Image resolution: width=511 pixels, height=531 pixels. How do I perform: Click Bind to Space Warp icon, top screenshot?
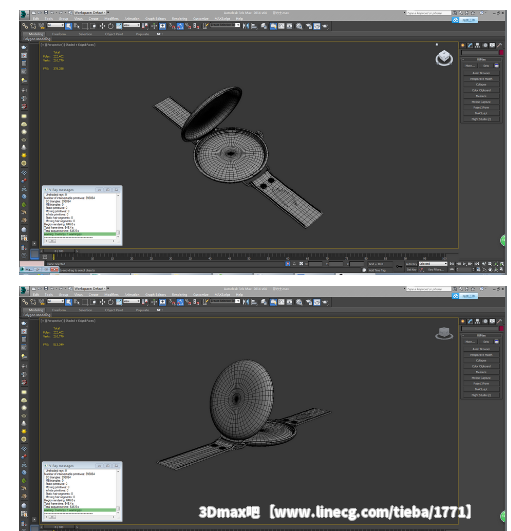41,26
